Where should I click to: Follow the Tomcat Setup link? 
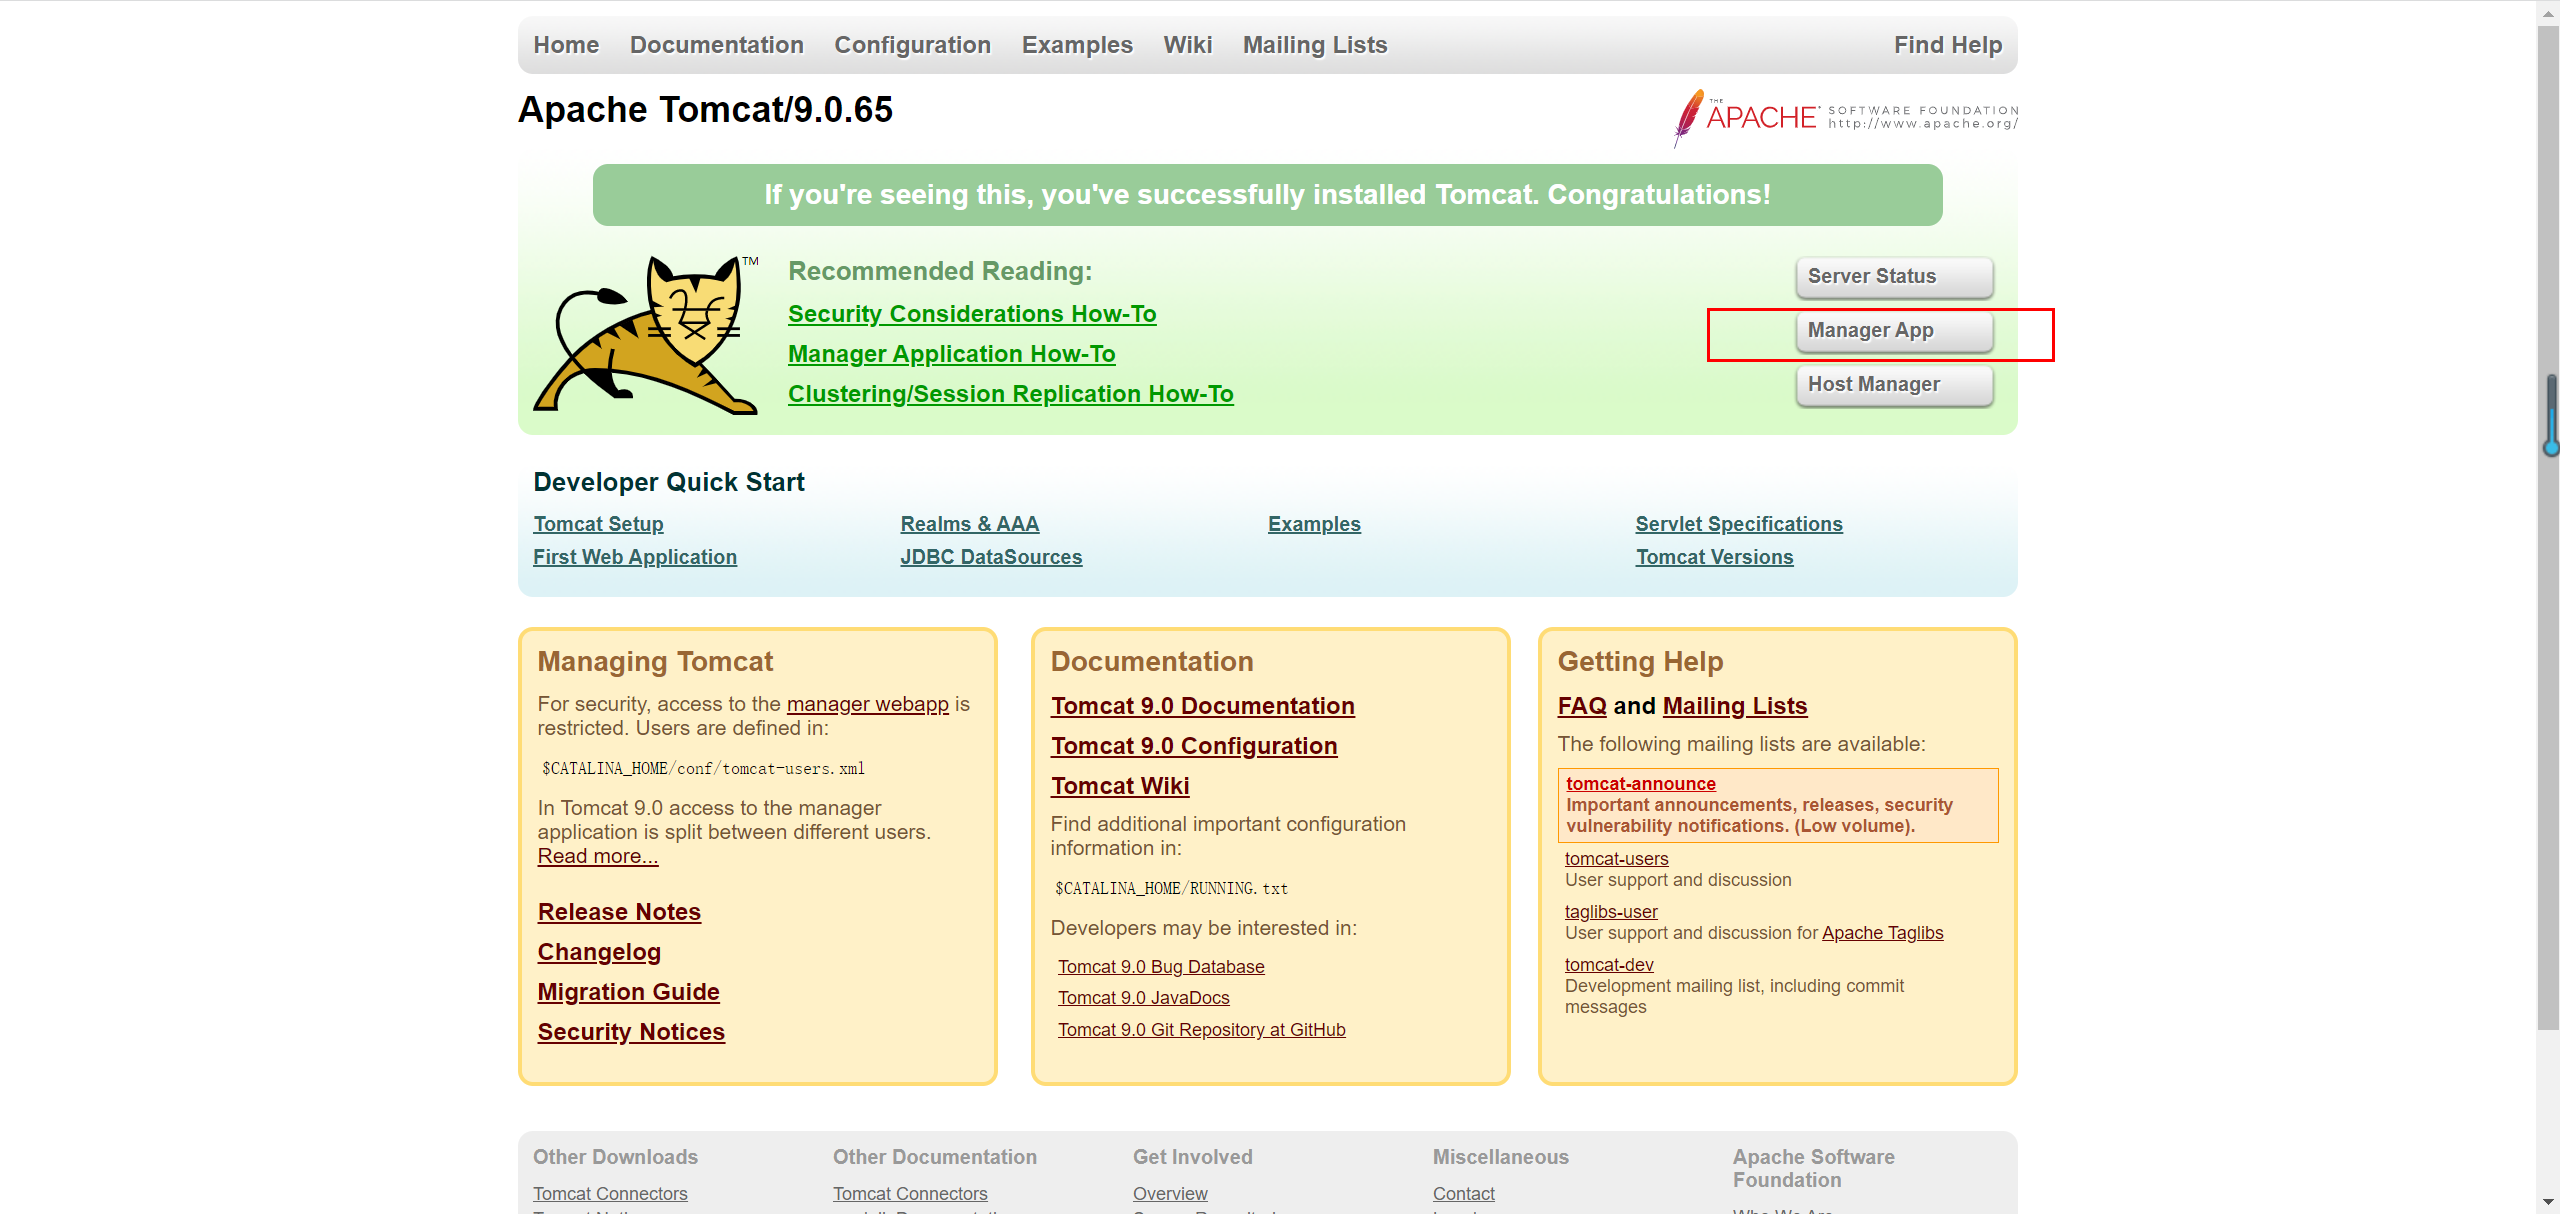598,524
